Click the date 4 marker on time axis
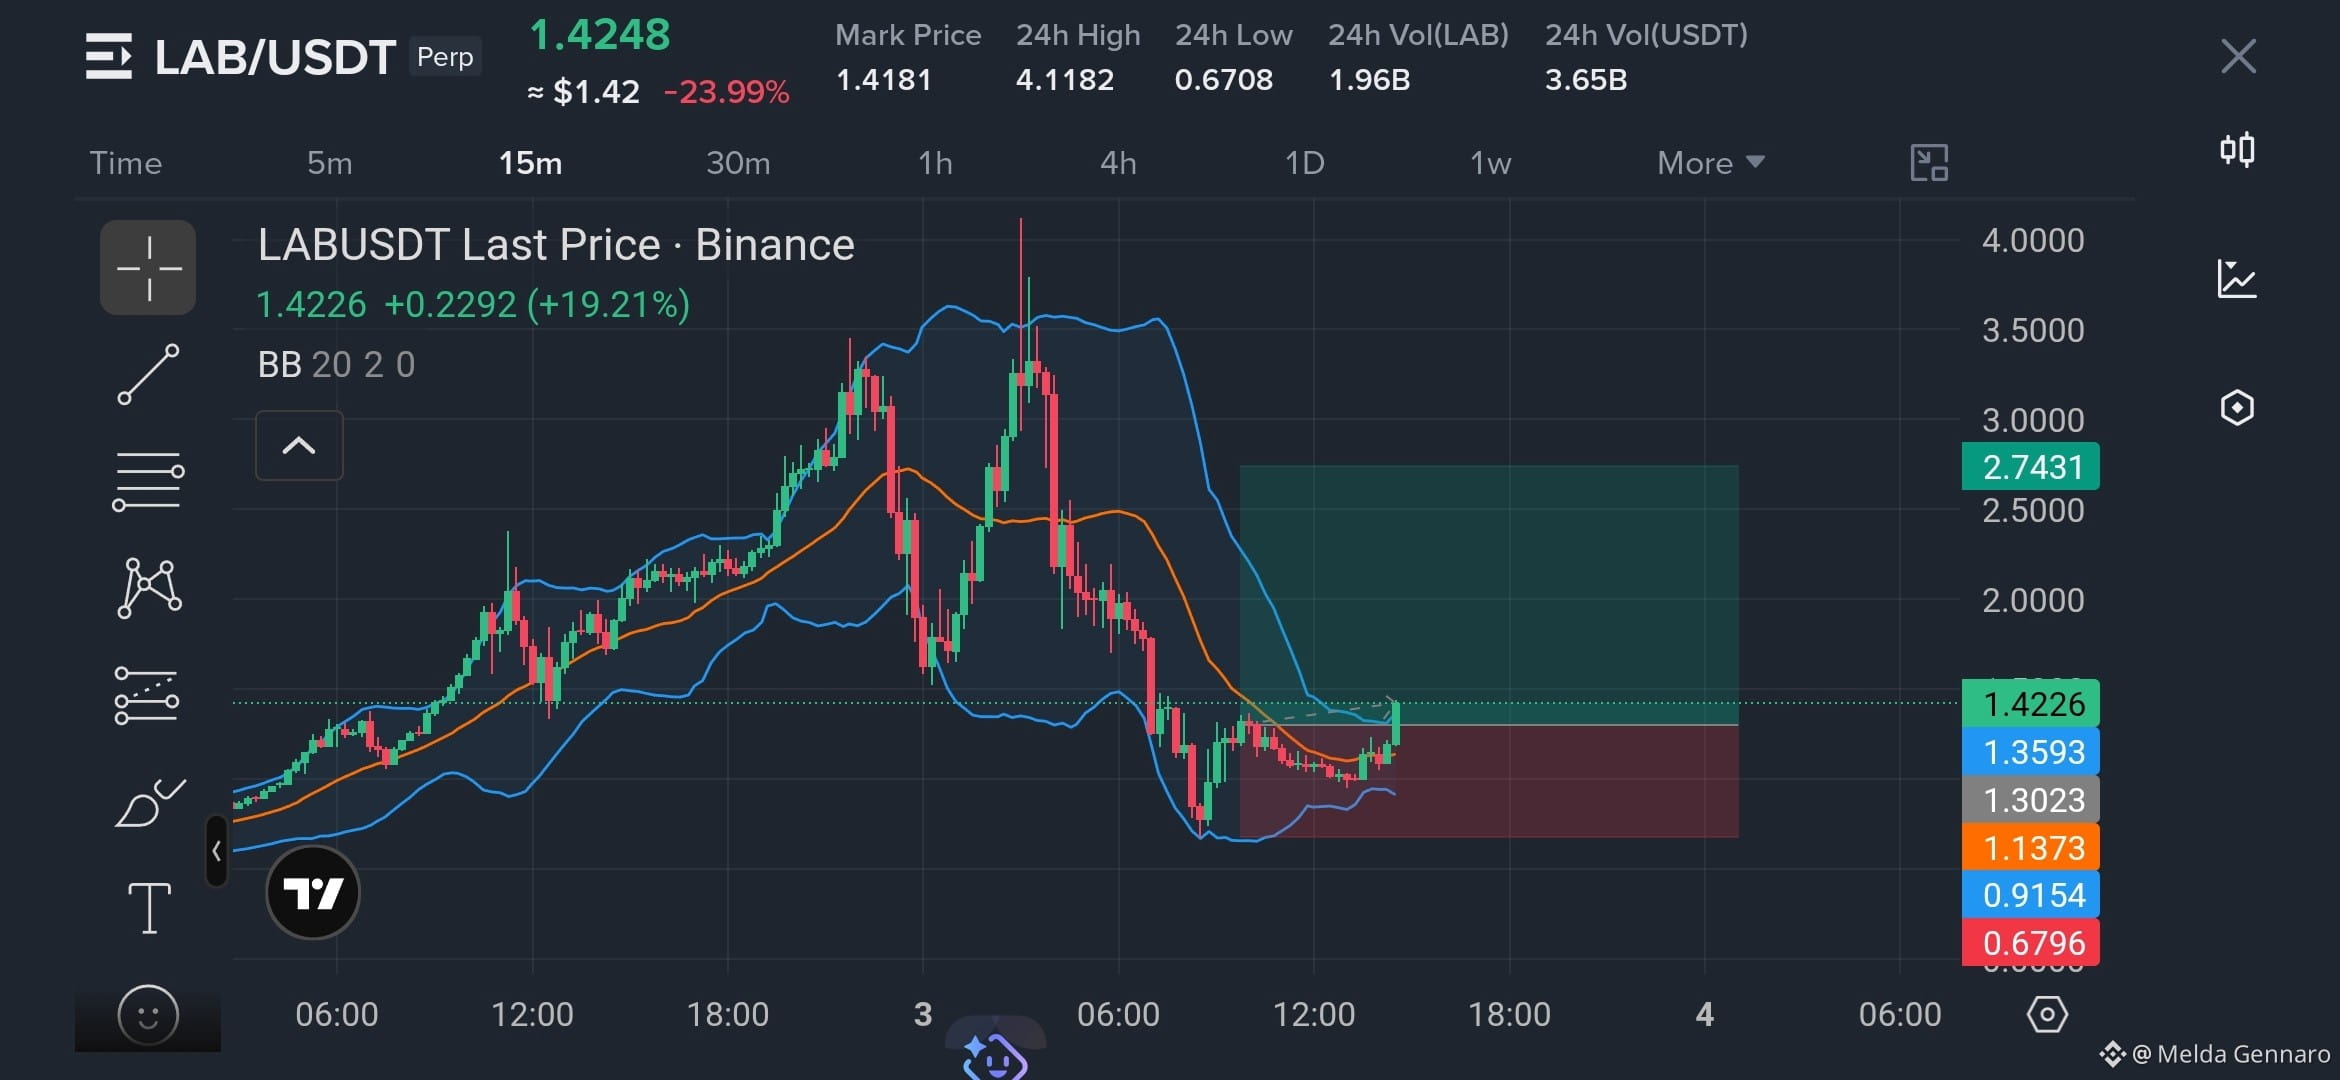Viewport: 2340px width, 1080px height. (x=1705, y=1015)
